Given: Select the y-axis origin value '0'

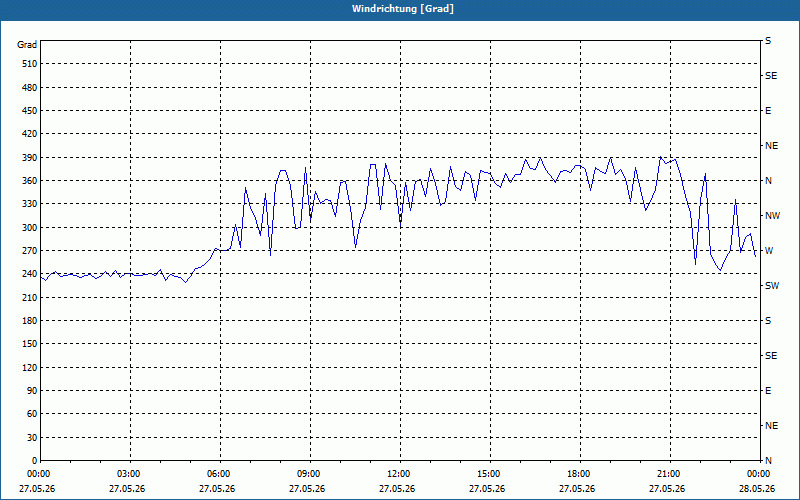Looking at the screenshot, I should (35, 461).
